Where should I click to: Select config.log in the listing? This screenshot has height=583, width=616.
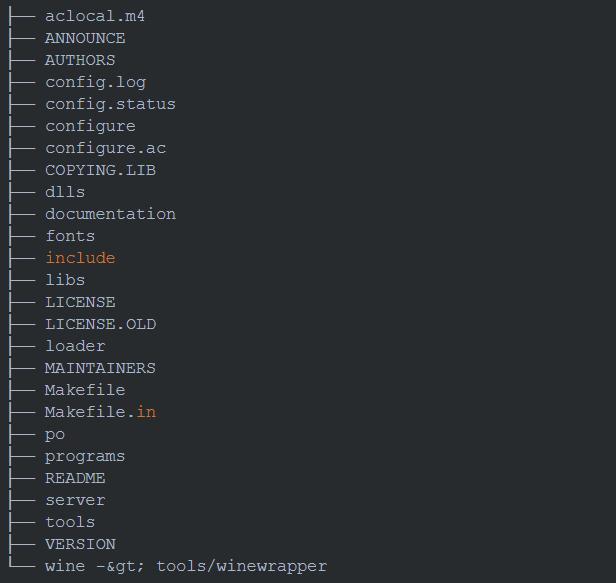95,82
